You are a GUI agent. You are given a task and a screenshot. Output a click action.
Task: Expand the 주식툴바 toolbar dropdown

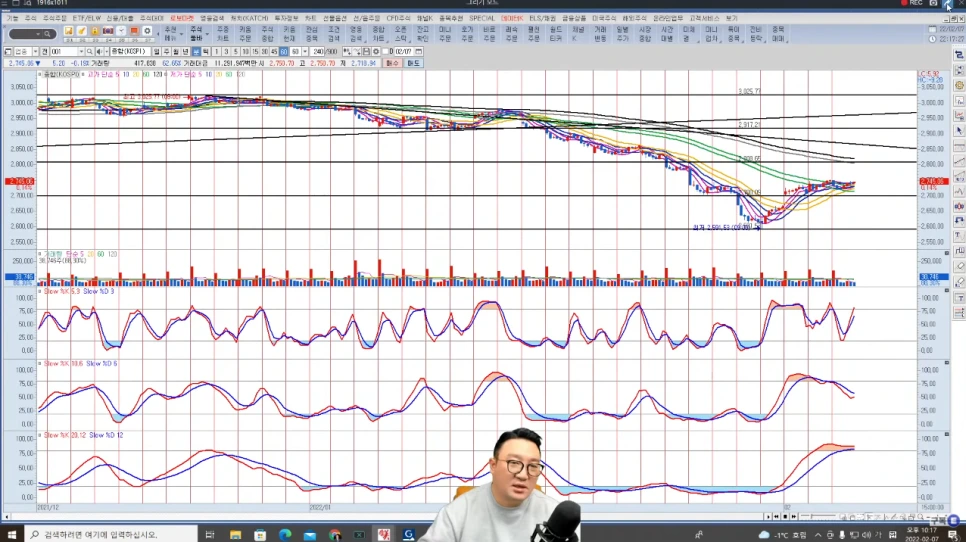[x=207, y=34]
